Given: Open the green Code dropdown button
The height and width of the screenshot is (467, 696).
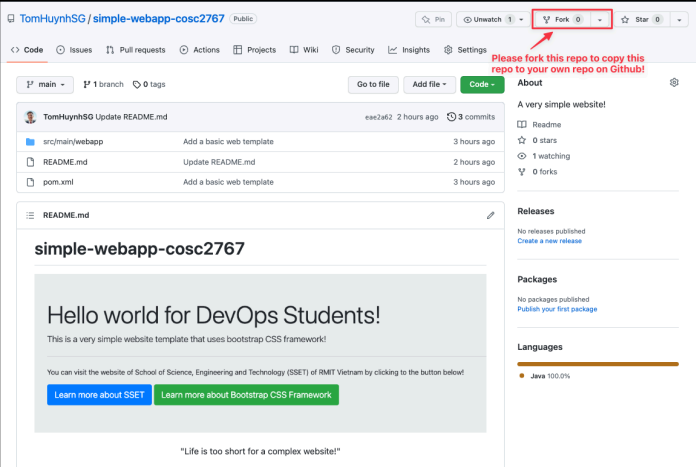Looking at the screenshot, I should tap(482, 84).
